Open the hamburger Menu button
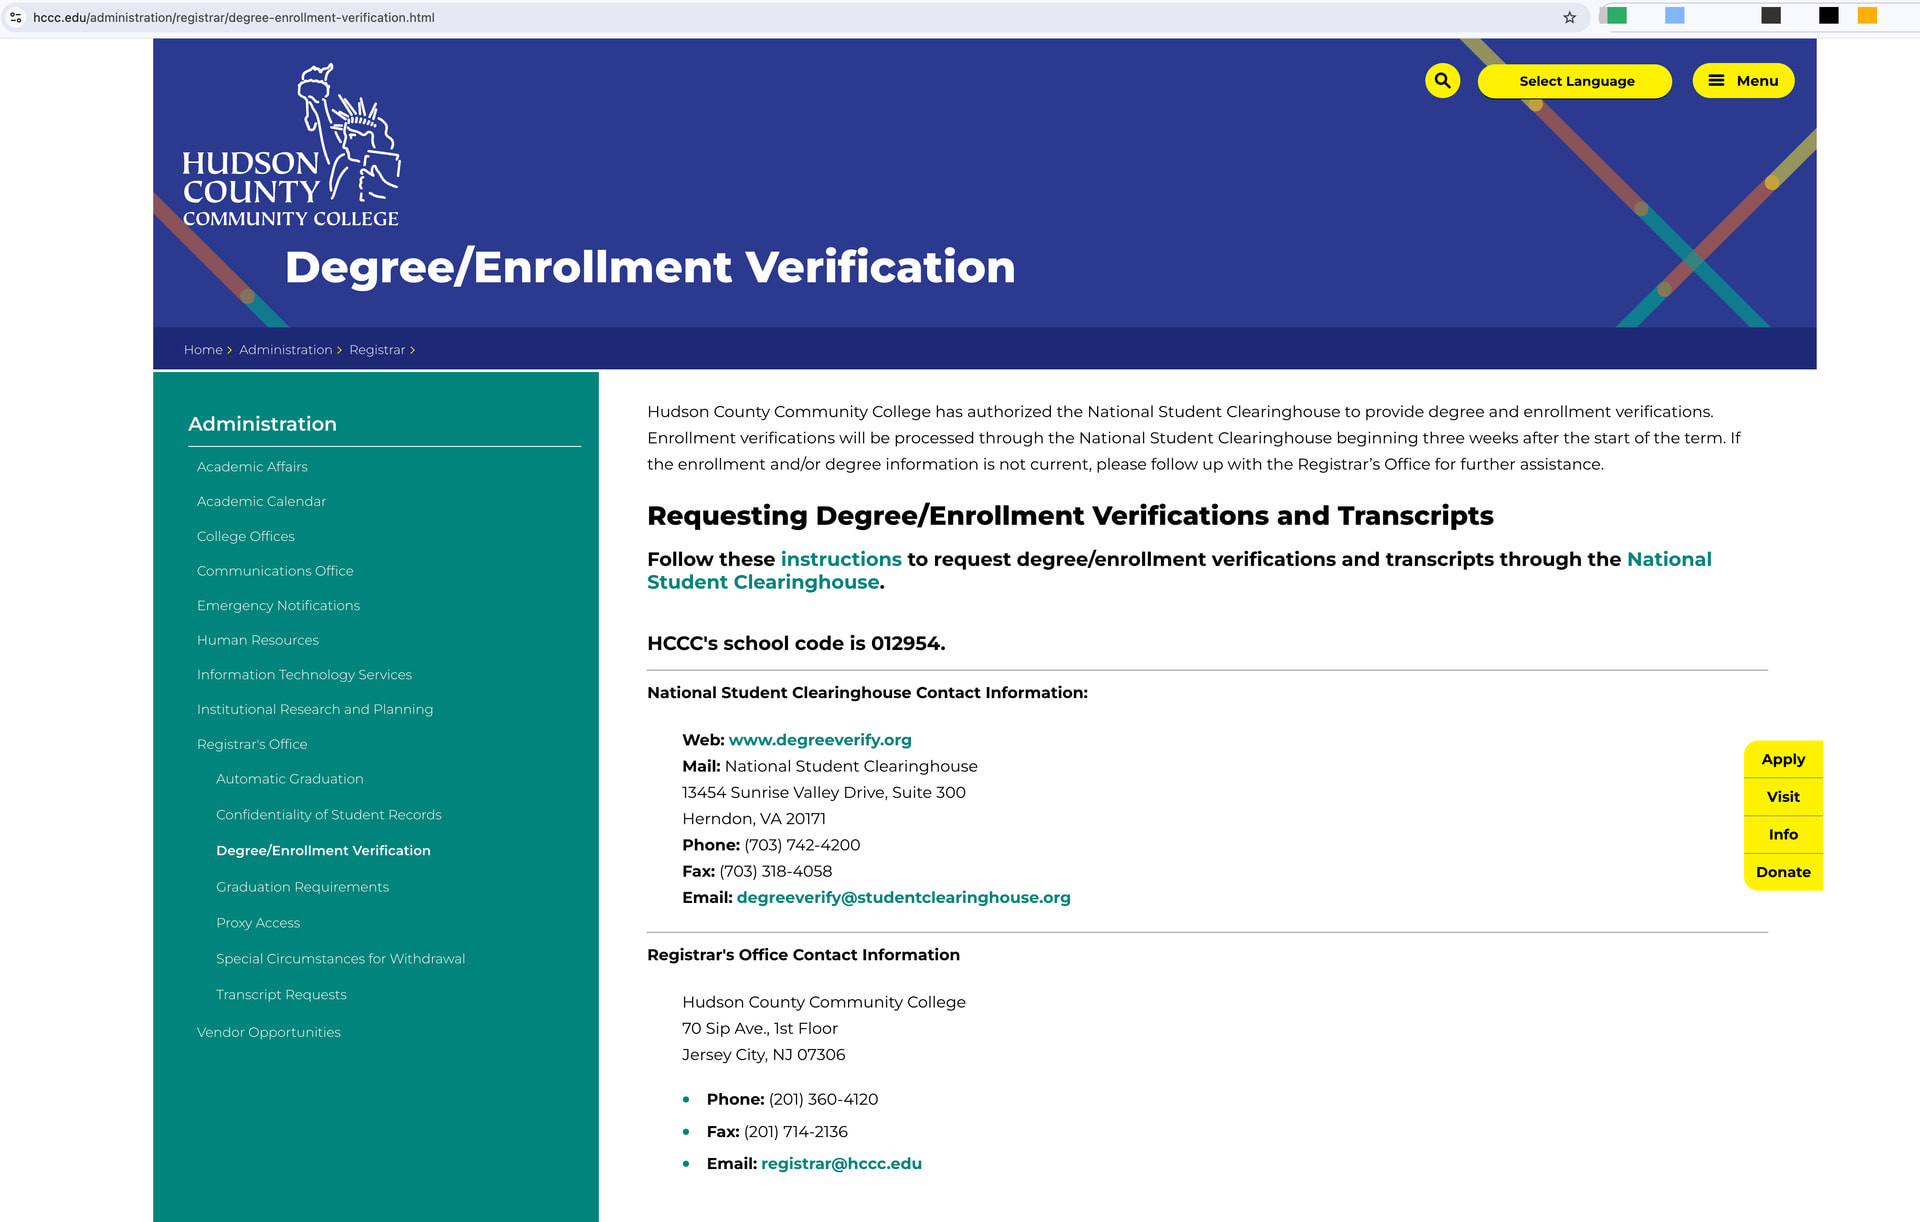 tap(1743, 81)
